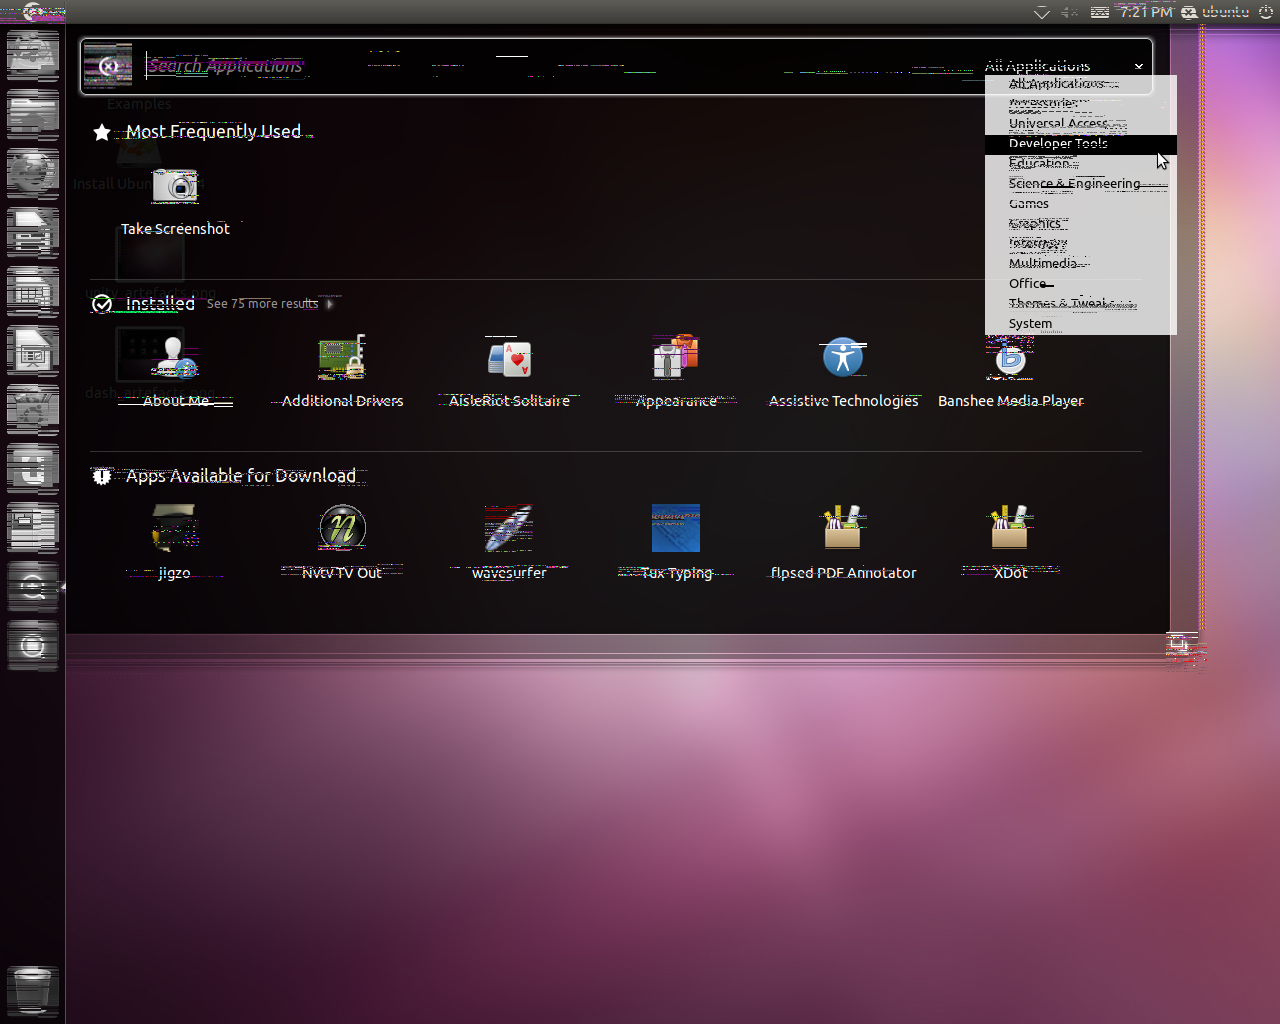The height and width of the screenshot is (1024, 1280).
Task: Click the NVtv TV Out icon
Action: [342, 529]
